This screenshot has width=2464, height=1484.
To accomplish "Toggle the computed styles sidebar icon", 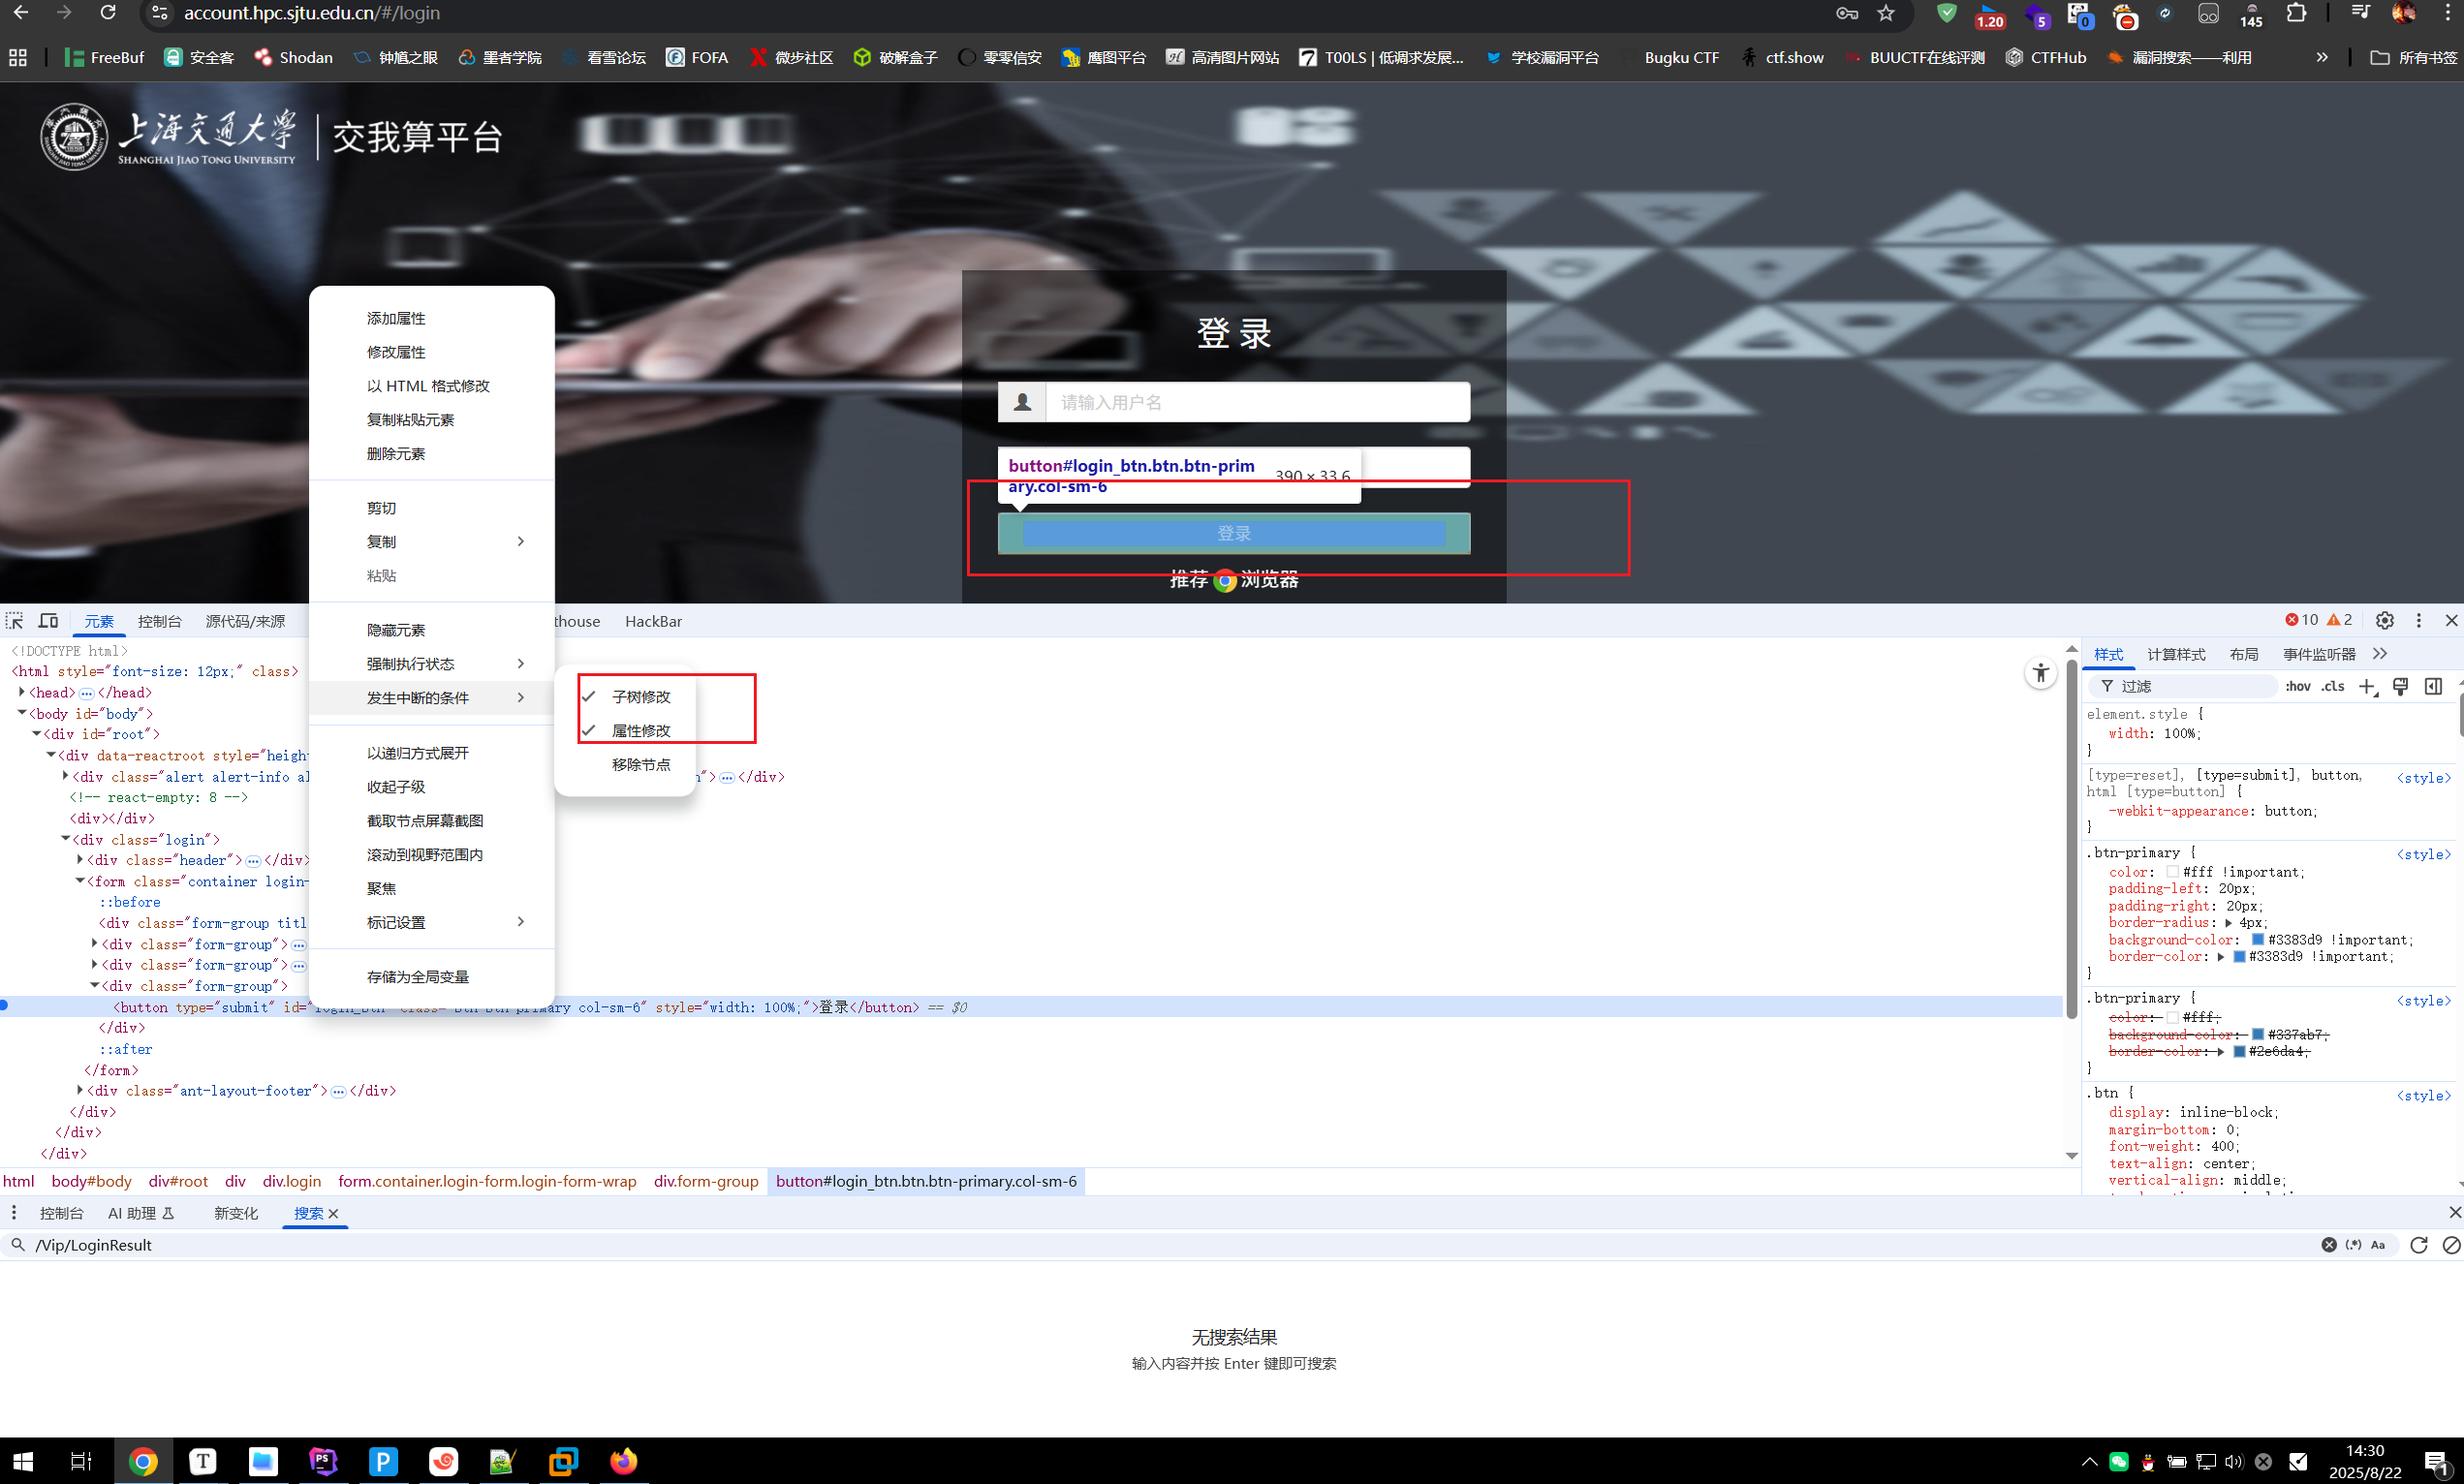I will tap(2433, 686).
